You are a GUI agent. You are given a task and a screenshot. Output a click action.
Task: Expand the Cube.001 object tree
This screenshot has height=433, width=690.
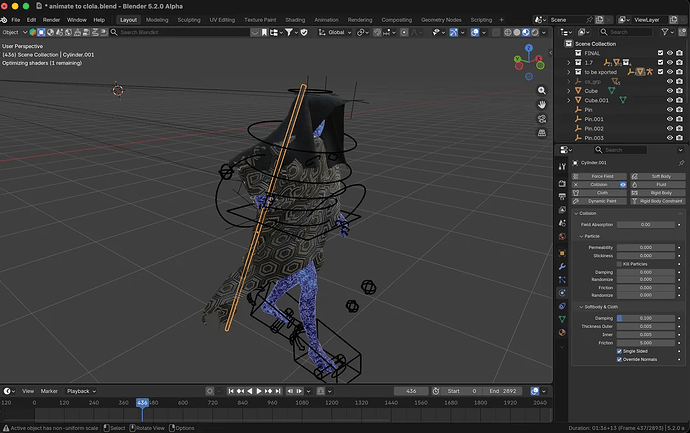click(569, 100)
